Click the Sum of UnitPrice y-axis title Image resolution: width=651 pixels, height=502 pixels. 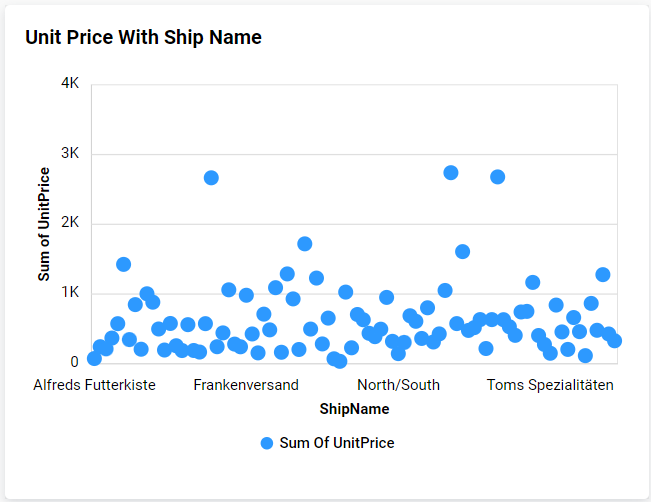[x=44, y=224]
